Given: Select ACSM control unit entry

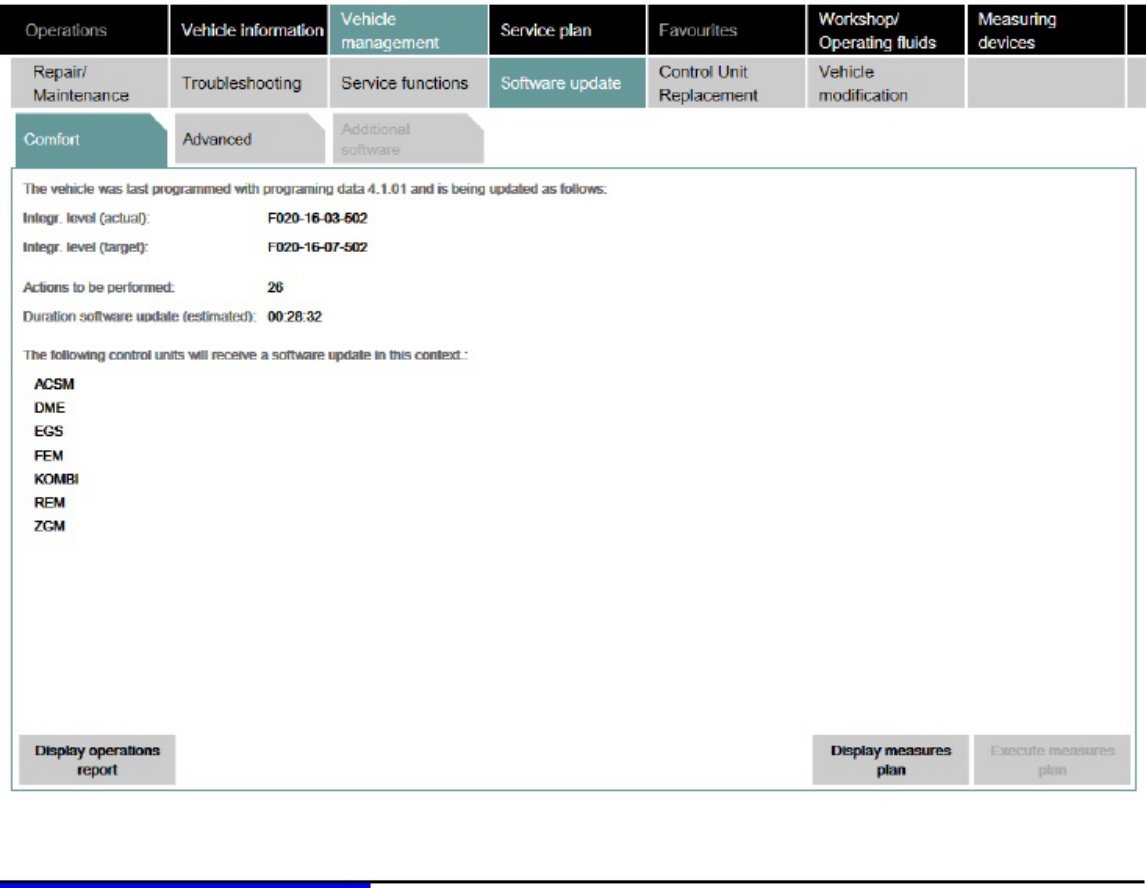Looking at the screenshot, I should [x=54, y=384].
